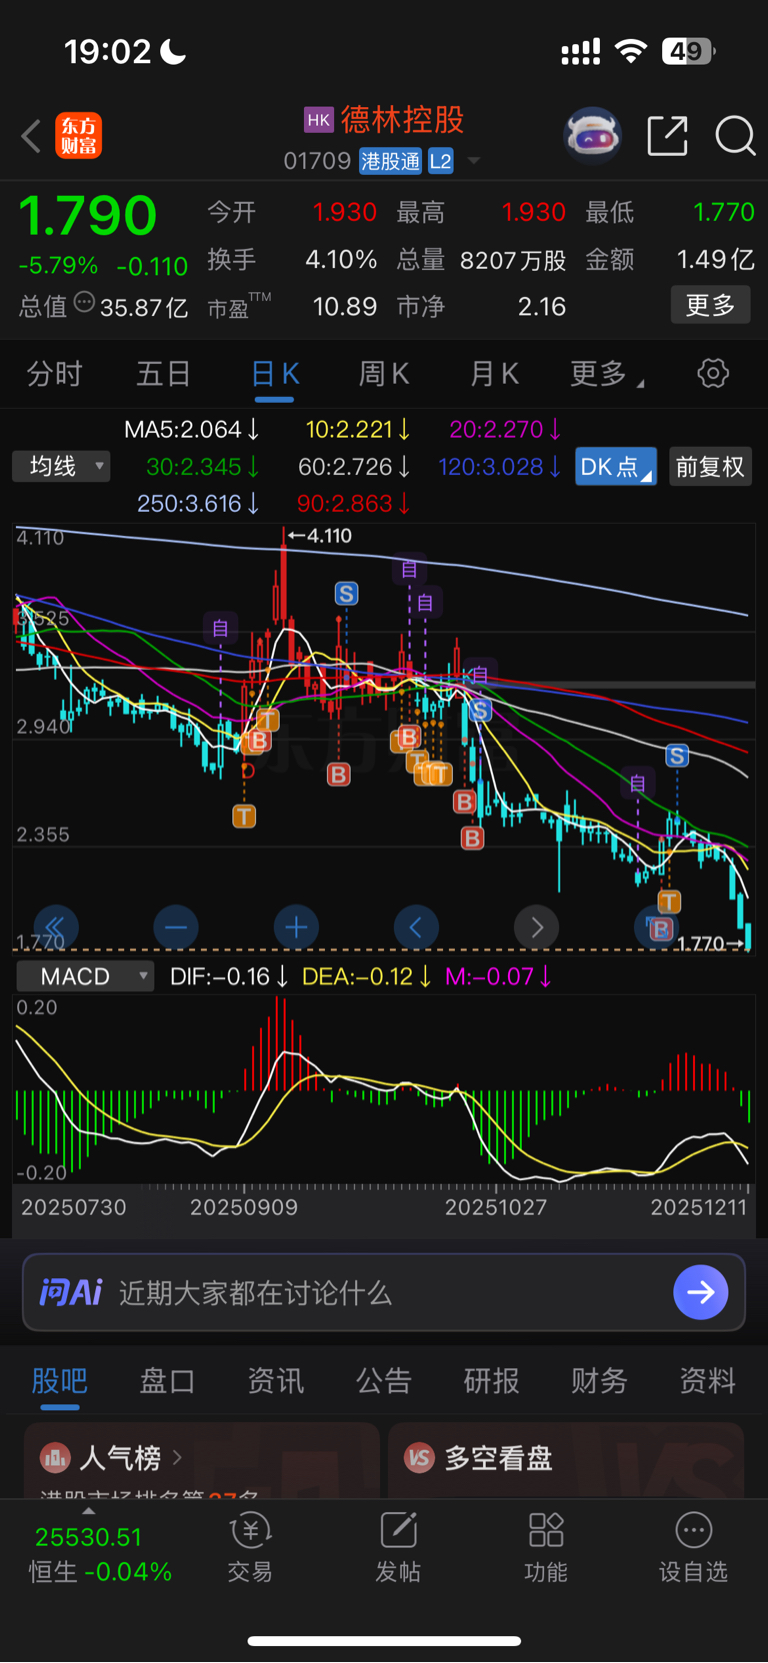Tap the 问AI logo
Image resolution: width=768 pixels, height=1663 pixels.
[71, 1293]
